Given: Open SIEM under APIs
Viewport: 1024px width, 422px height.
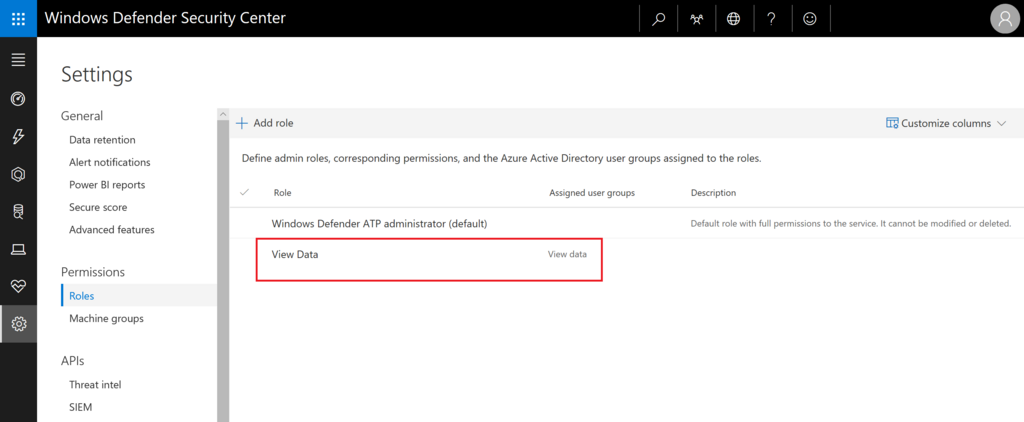Looking at the screenshot, I should (80, 407).
